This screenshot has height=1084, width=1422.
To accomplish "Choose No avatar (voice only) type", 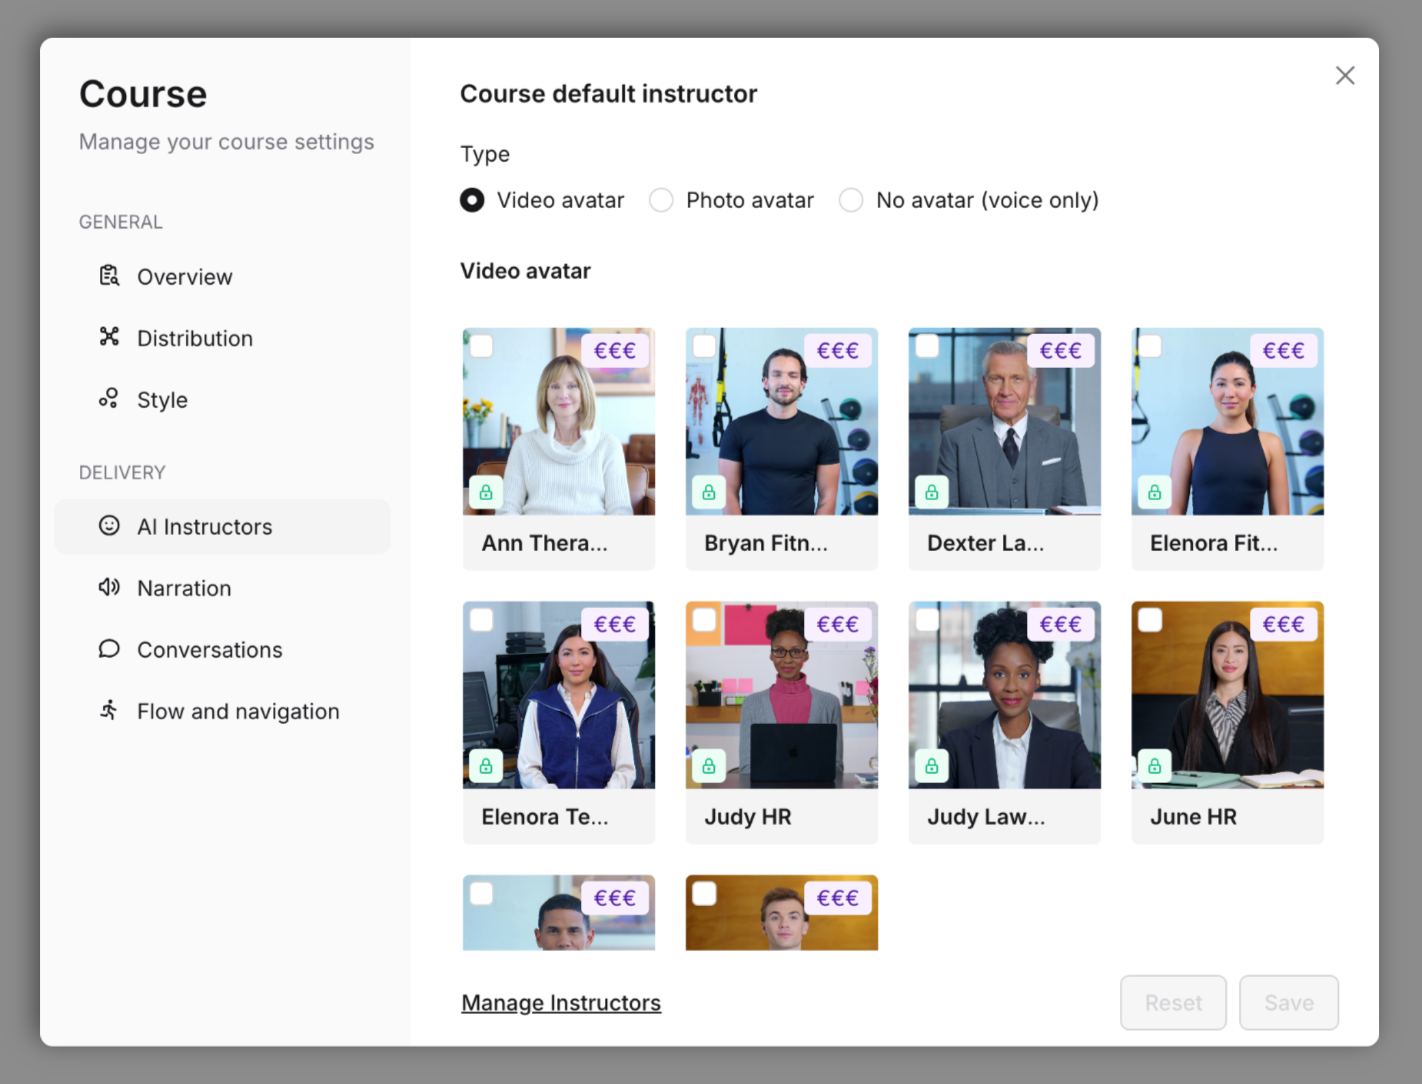I will (x=851, y=200).
